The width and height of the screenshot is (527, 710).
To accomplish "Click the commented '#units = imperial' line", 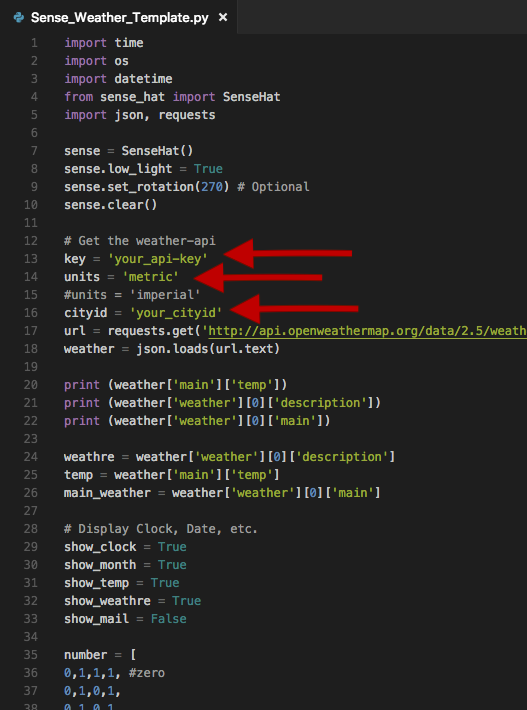I will click(132, 295).
